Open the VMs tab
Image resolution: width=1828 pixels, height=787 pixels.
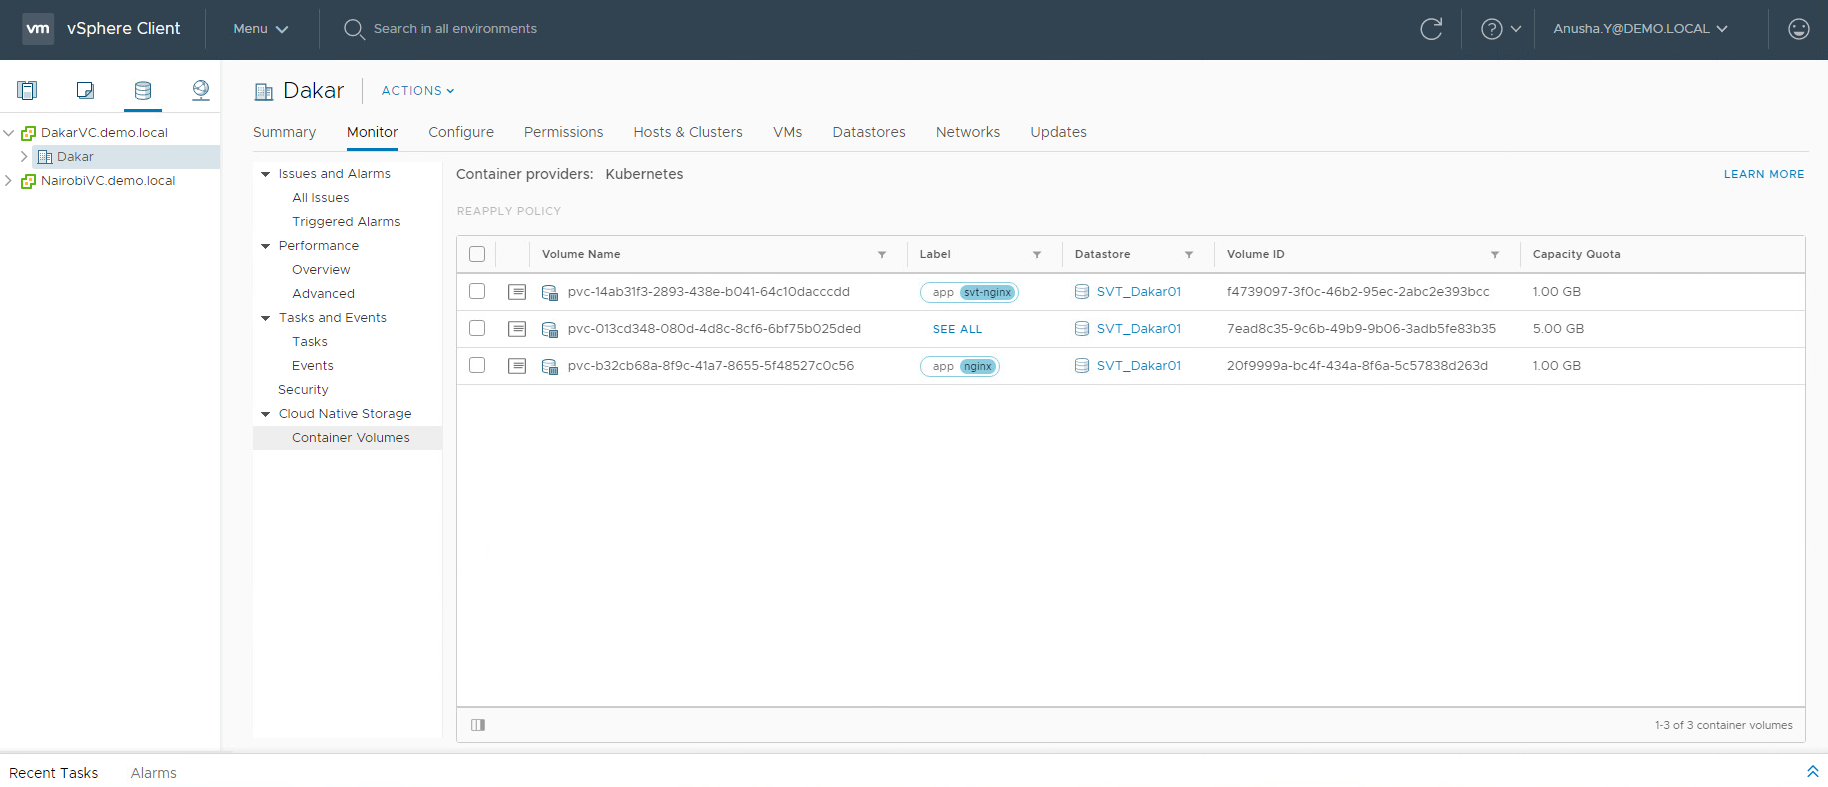(787, 132)
